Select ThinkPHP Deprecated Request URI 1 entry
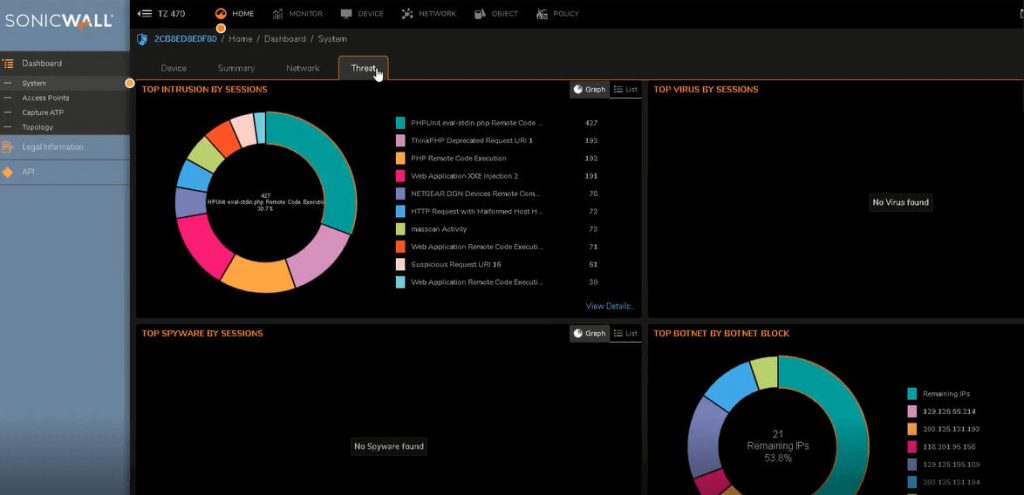Image resolution: width=1024 pixels, height=495 pixels. click(472, 140)
